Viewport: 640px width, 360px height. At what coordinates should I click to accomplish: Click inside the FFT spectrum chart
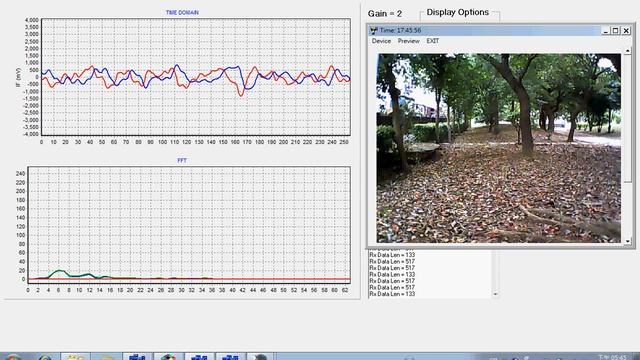coord(189,224)
